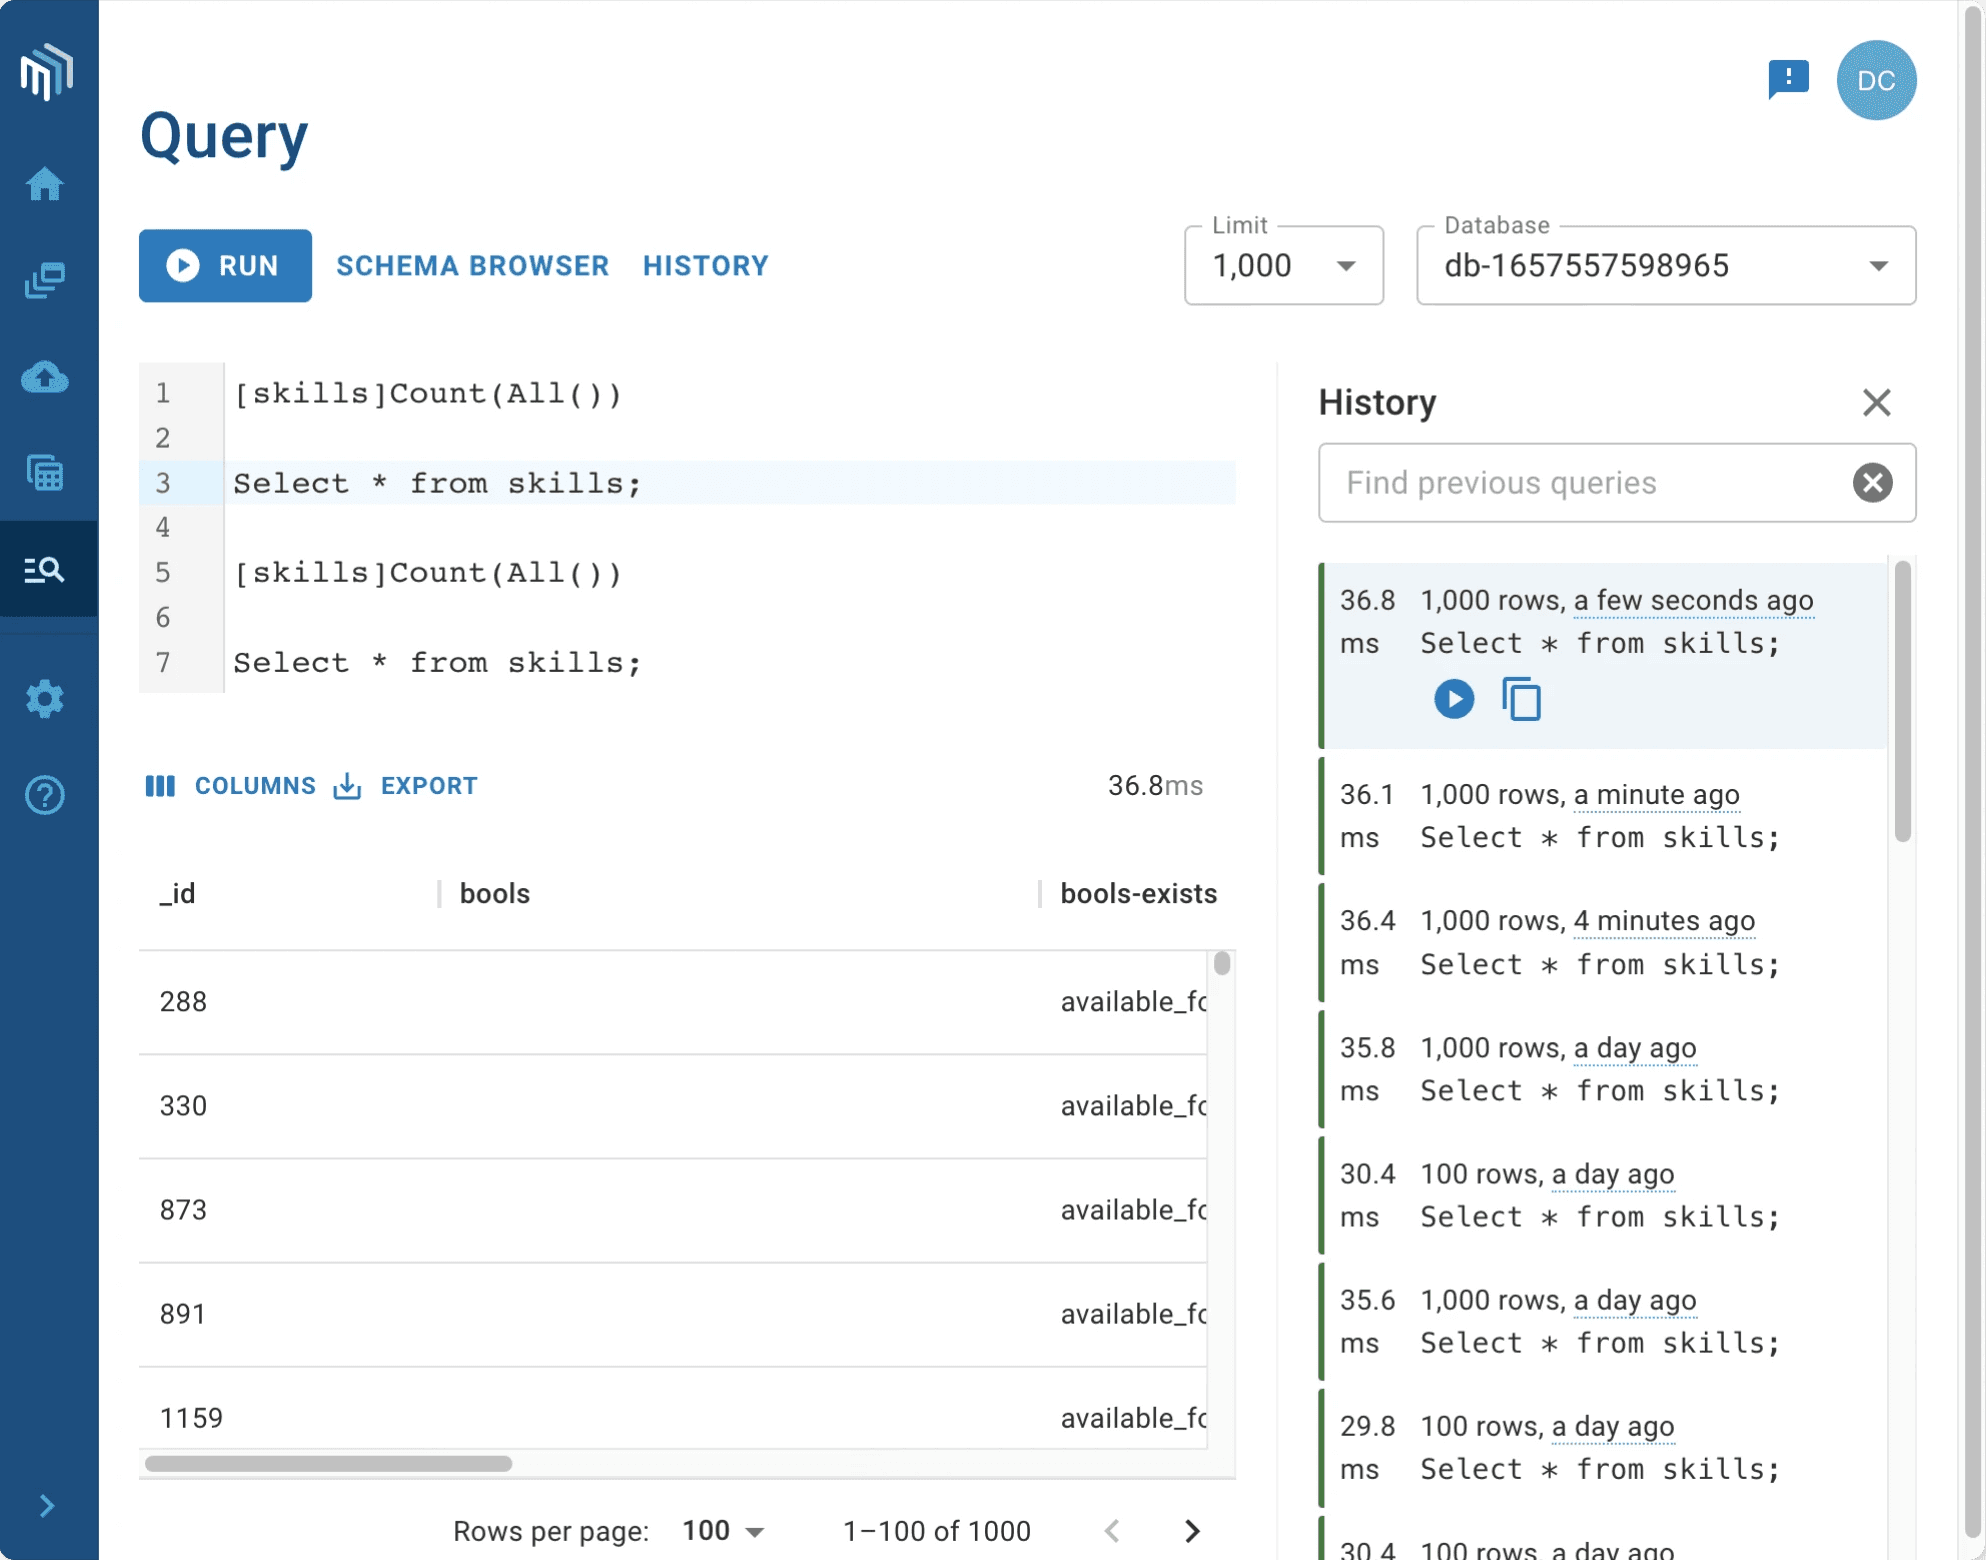The width and height of the screenshot is (1986, 1560).
Task: Go to Home in the sidebar
Action: pos(45,184)
